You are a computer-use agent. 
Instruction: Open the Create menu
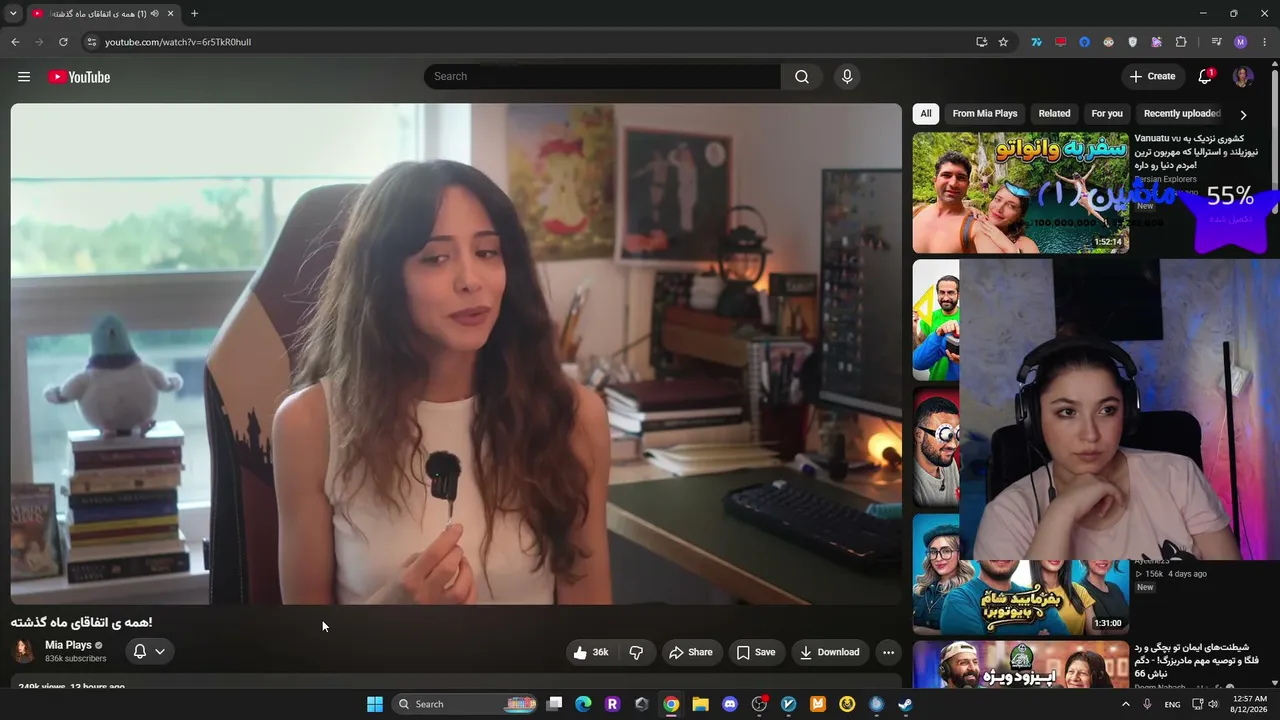click(1153, 77)
